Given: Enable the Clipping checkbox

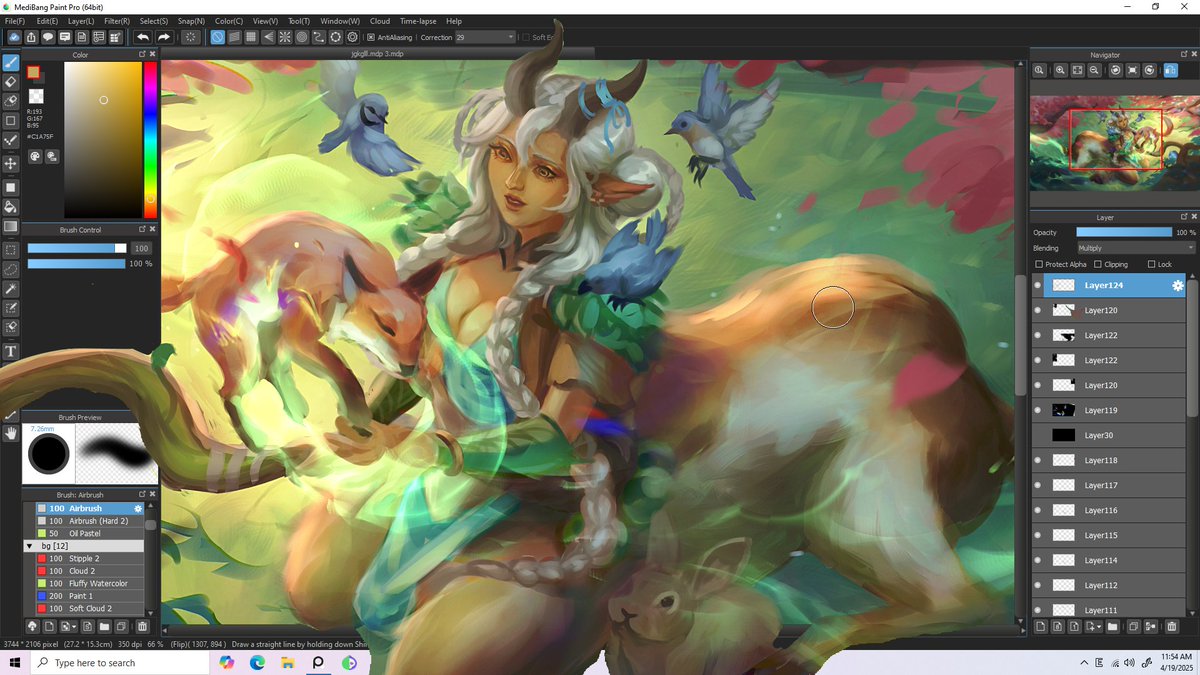Looking at the screenshot, I should [x=1098, y=264].
